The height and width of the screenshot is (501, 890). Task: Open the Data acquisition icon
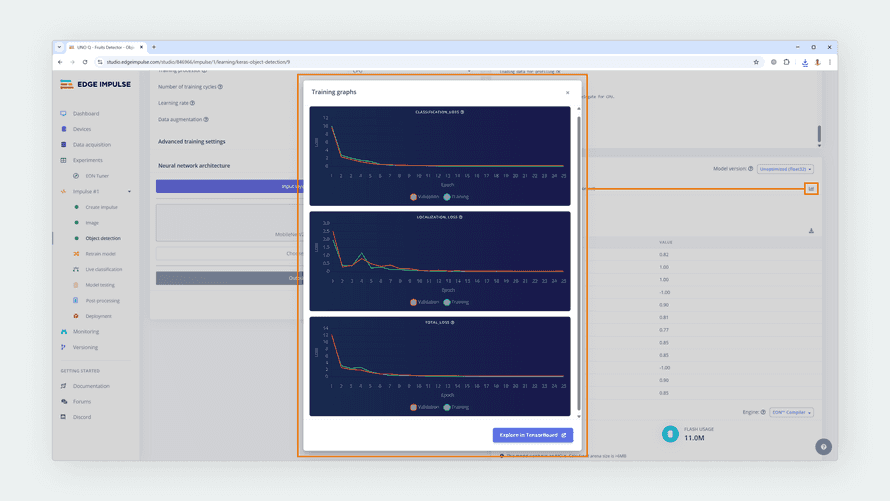[64, 145]
